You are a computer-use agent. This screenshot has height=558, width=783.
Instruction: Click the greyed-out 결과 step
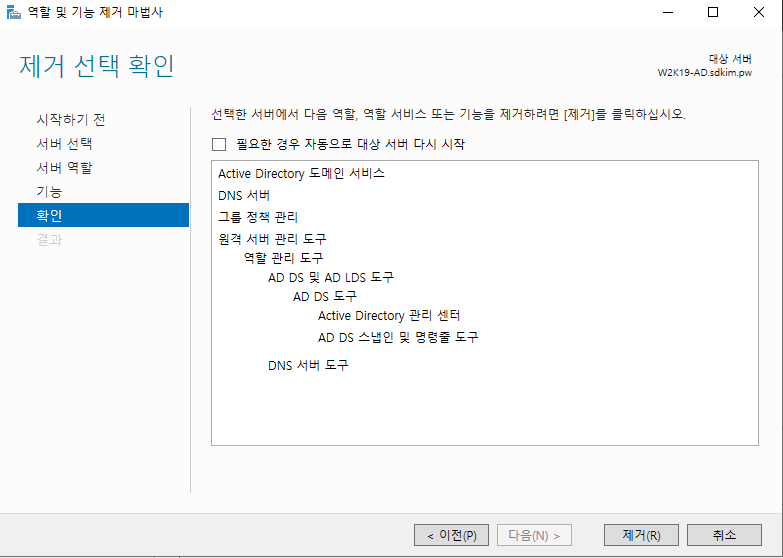49,240
